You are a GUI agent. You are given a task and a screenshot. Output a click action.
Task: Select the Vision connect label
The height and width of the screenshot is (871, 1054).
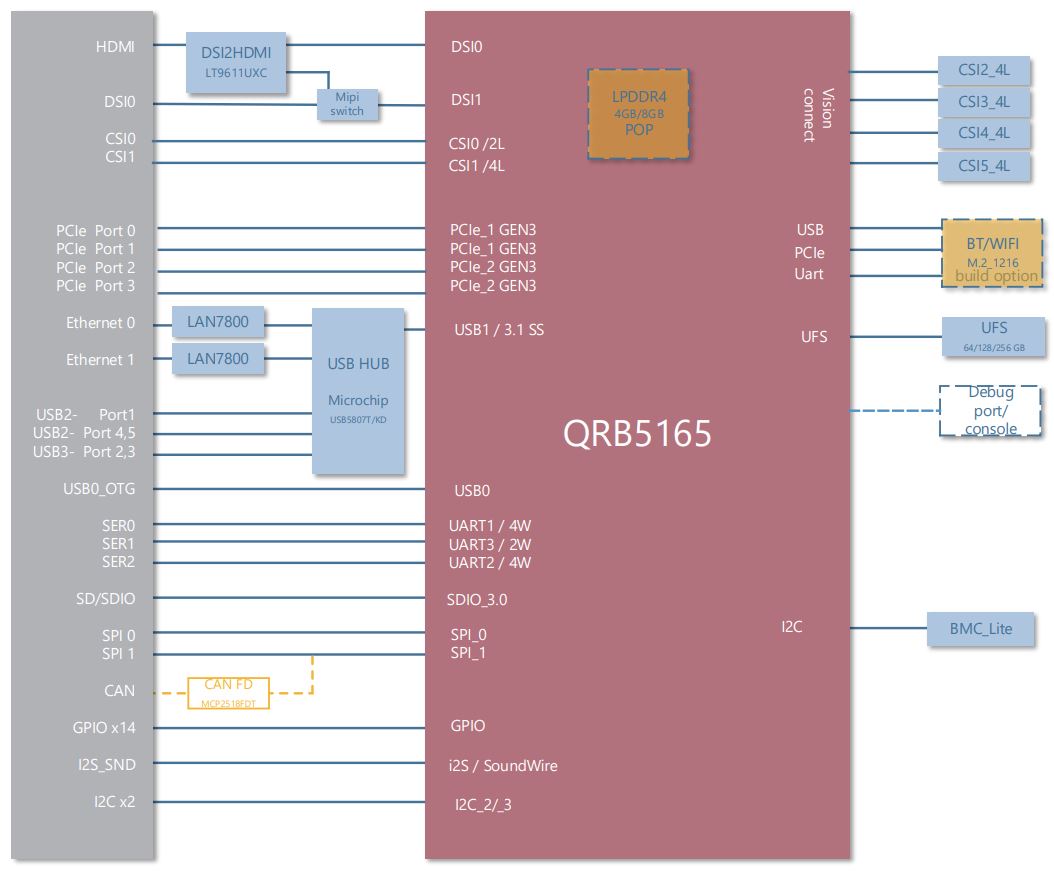[818, 115]
